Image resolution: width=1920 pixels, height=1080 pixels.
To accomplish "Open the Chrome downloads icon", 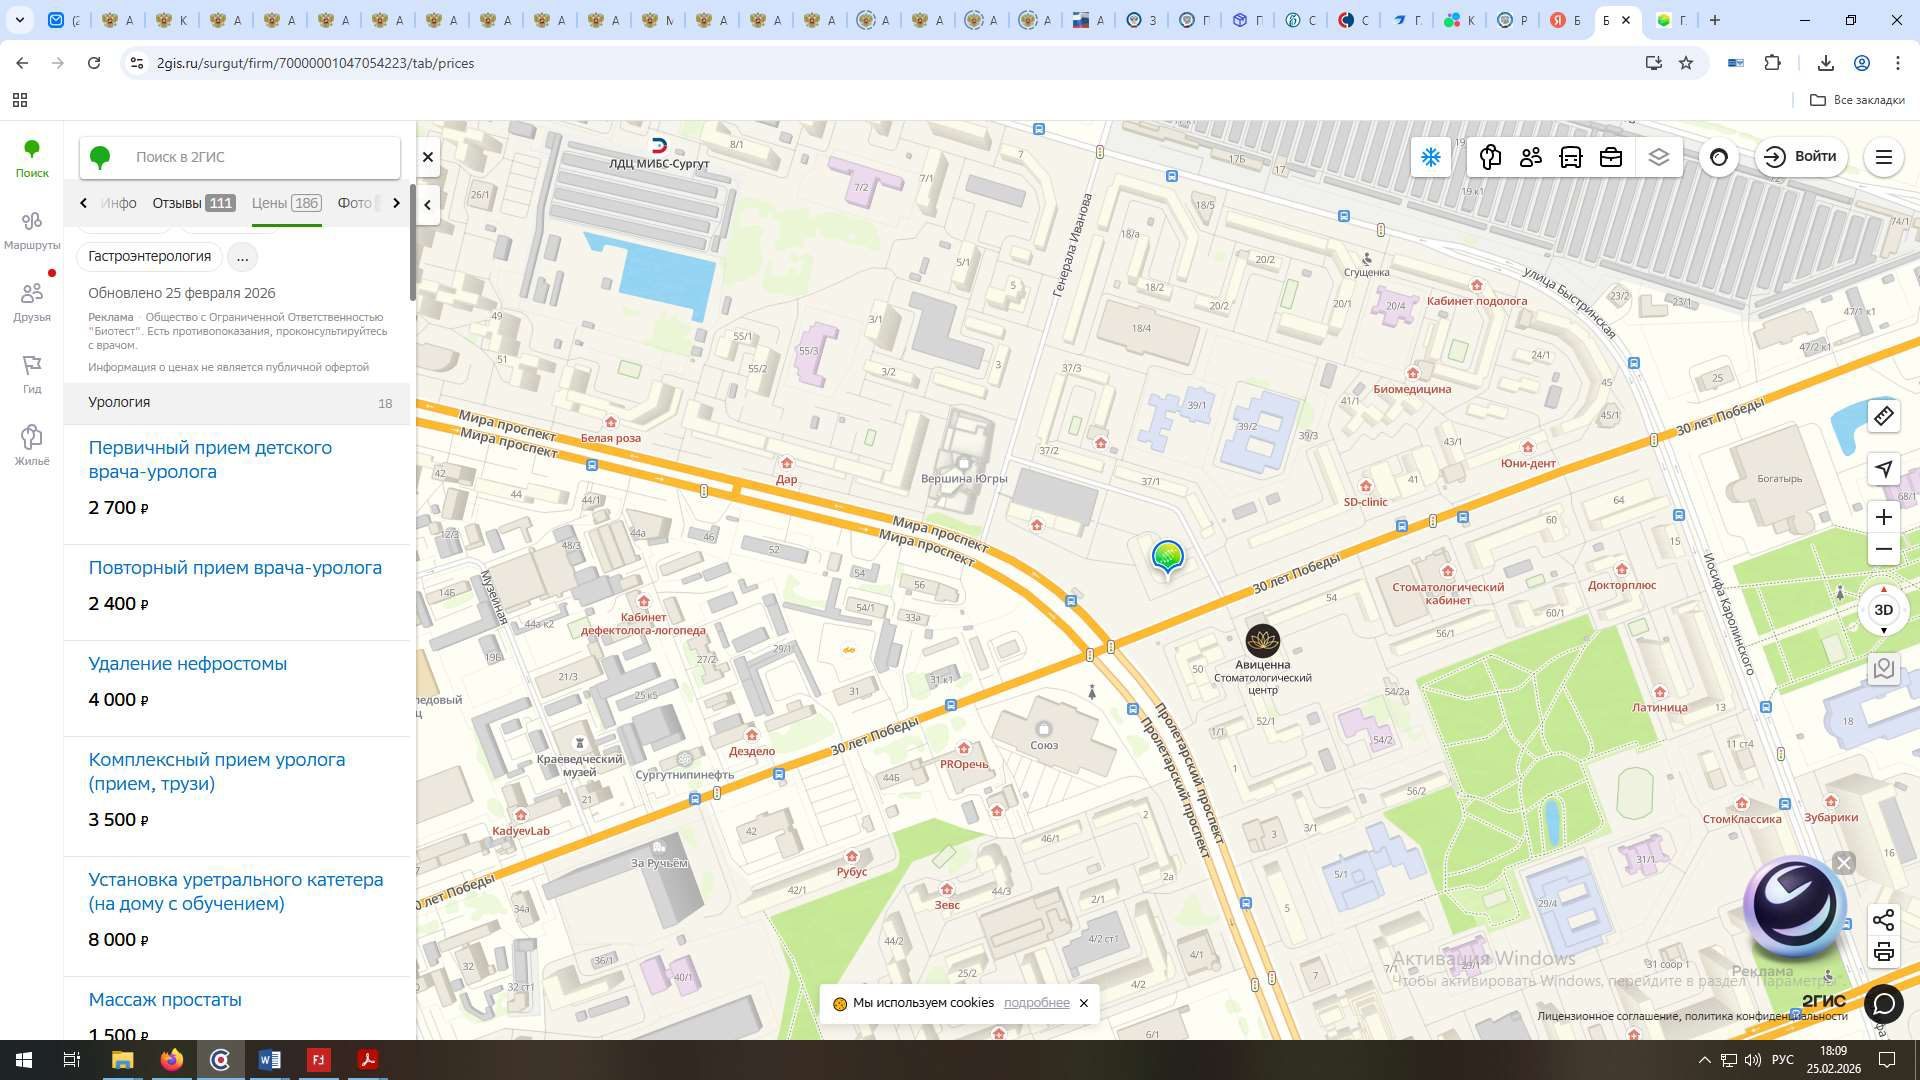I will (1825, 63).
